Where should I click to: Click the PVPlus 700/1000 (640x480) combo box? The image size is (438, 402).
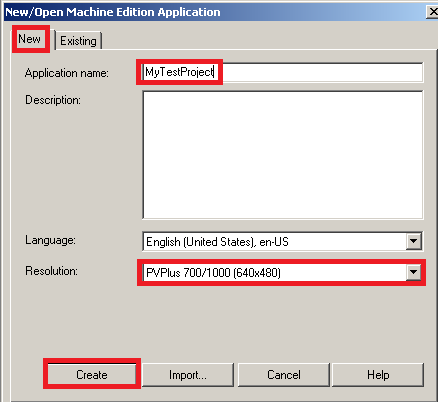click(x=282, y=273)
